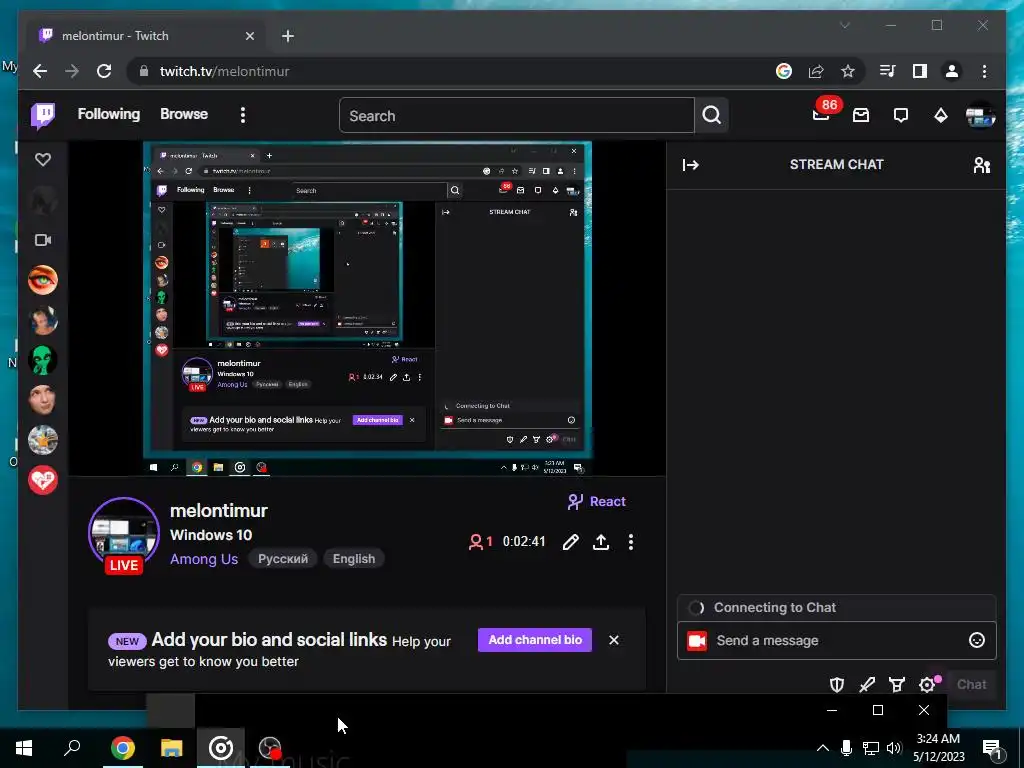Open File Explorer from taskbar

pos(172,748)
